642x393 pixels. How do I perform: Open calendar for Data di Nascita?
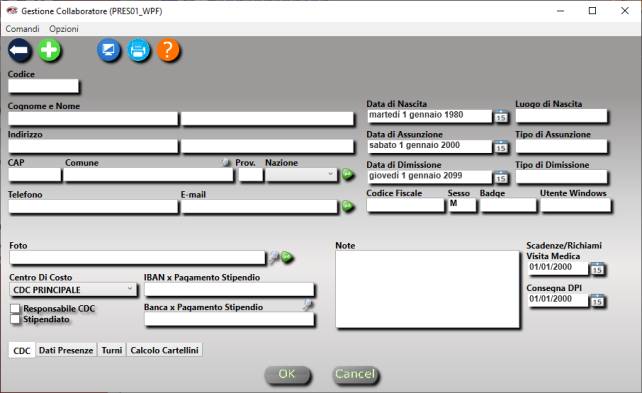pyautogui.click(x=501, y=116)
